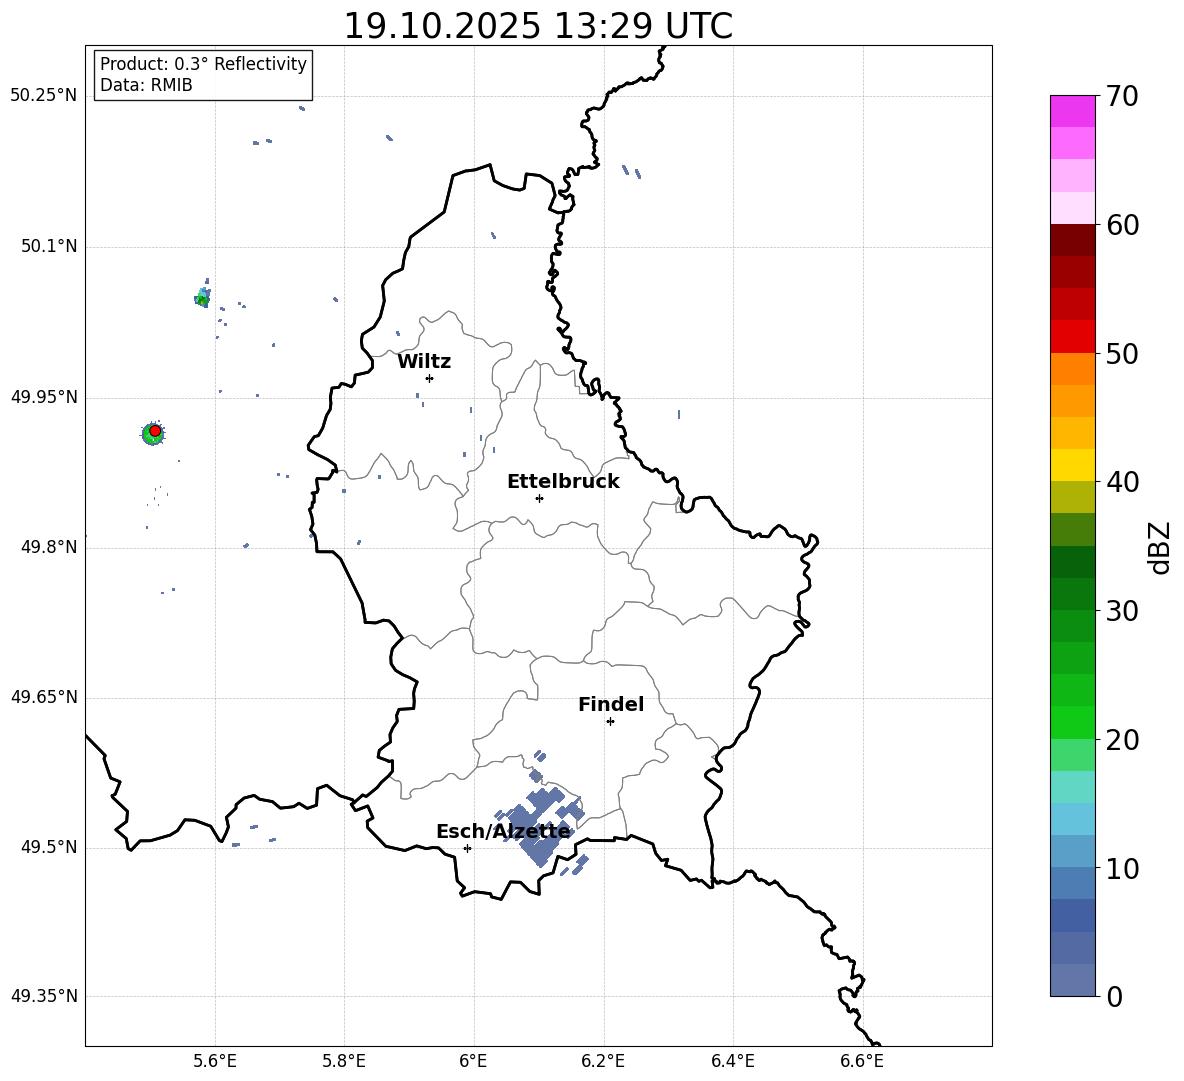Click the 6.2°E longitude label

tap(603, 1062)
